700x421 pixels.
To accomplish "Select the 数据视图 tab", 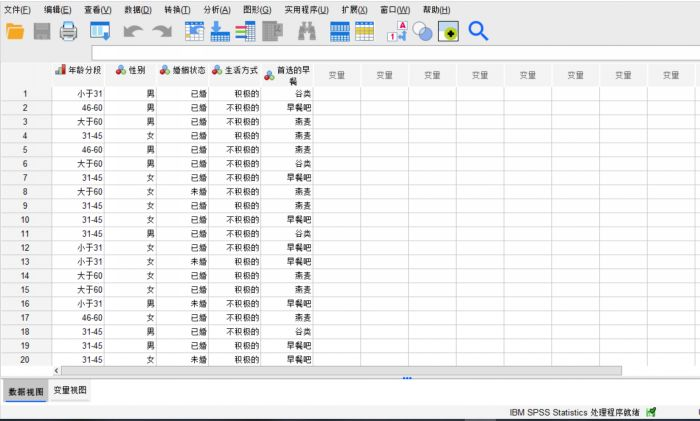I will pos(25,391).
